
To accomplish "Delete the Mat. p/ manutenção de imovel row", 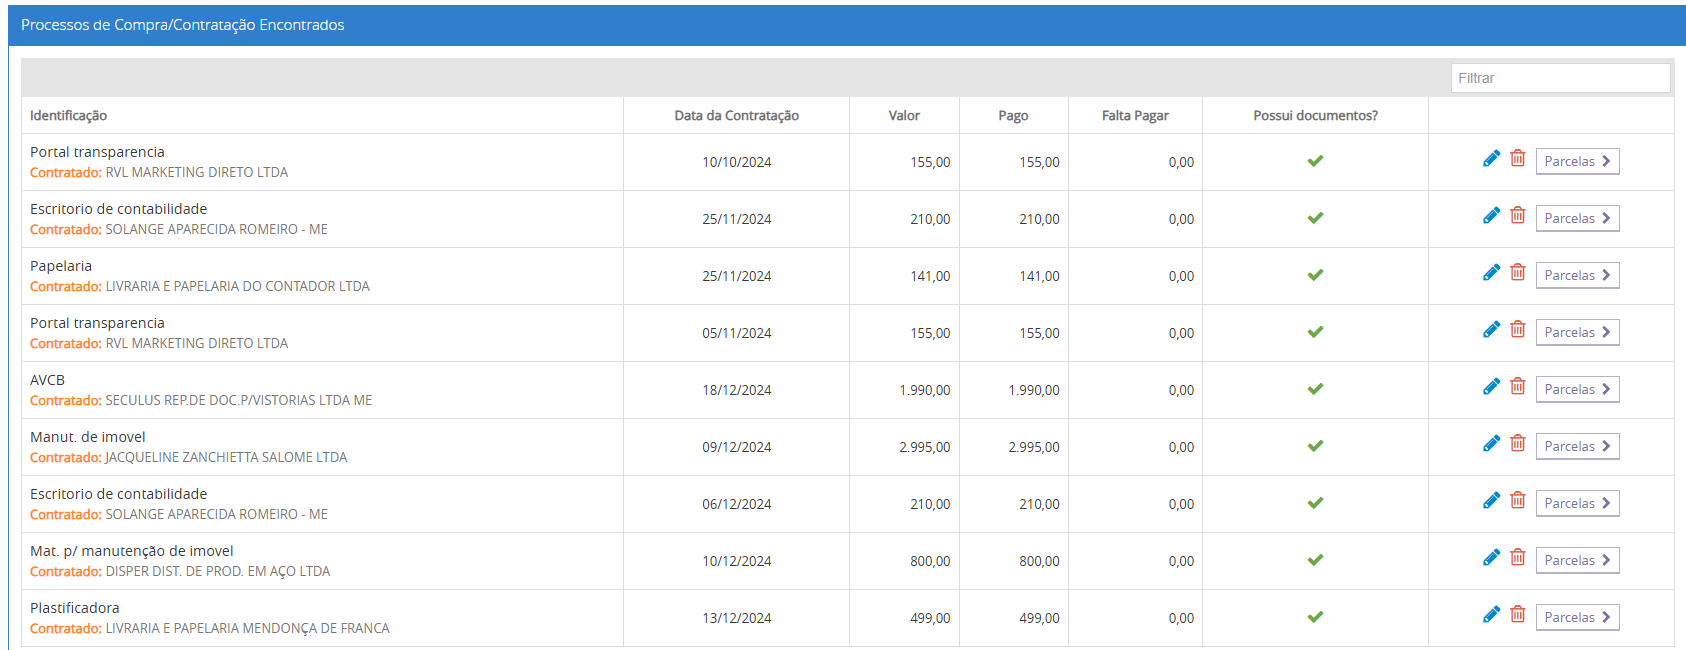I will (x=1517, y=558).
